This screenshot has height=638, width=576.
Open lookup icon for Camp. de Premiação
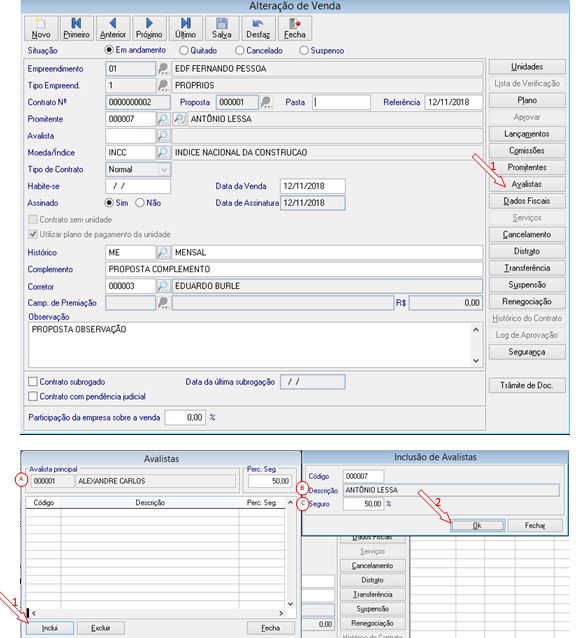(x=163, y=303)
